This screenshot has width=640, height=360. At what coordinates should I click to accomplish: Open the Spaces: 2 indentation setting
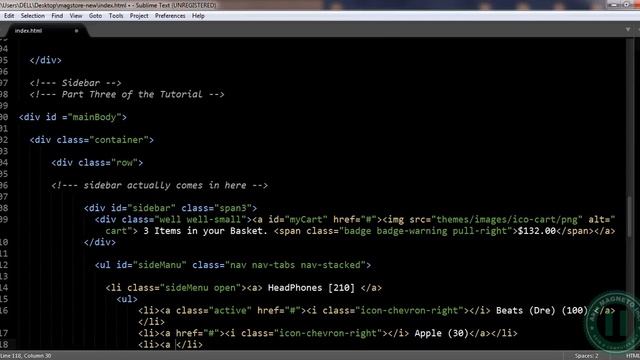coord(587,356)
